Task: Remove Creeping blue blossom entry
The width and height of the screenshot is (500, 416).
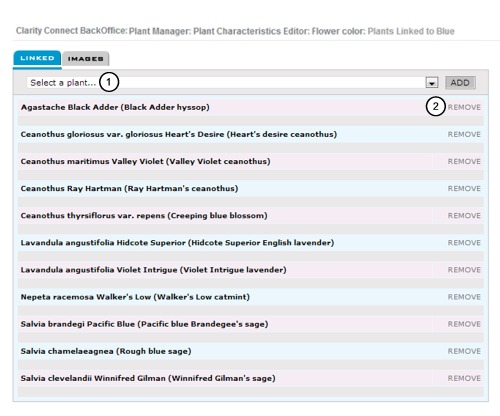Action: (464, 216)
